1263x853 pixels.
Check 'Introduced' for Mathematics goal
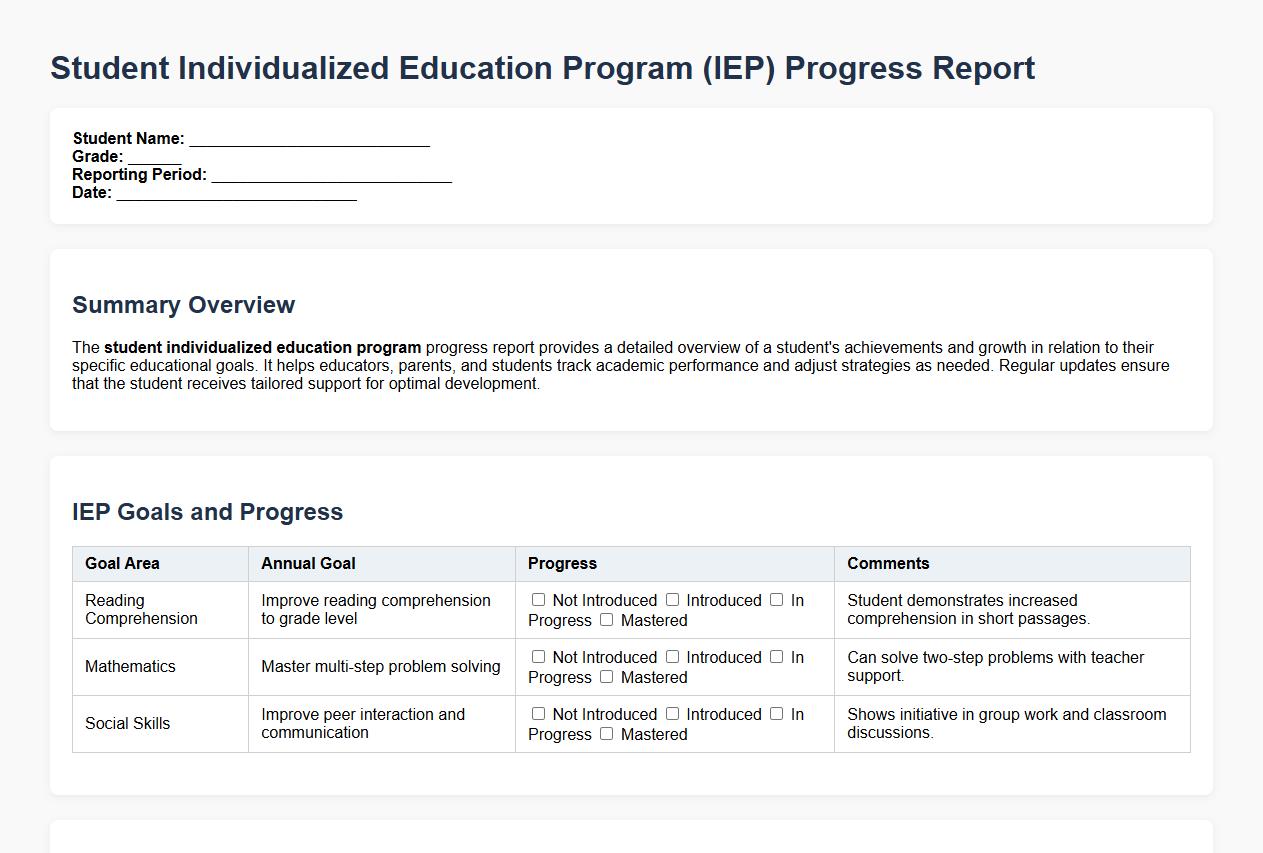(672, 657)
